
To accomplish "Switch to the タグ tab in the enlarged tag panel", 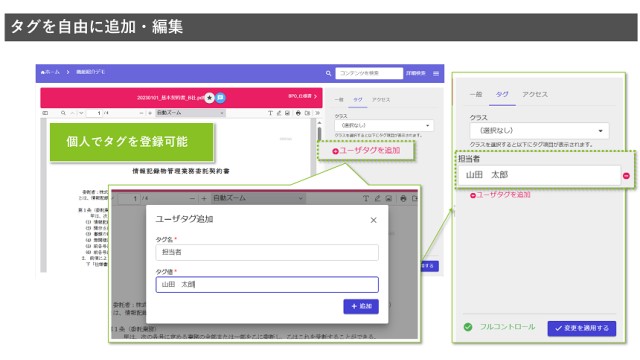I will (x=502, y=94).
